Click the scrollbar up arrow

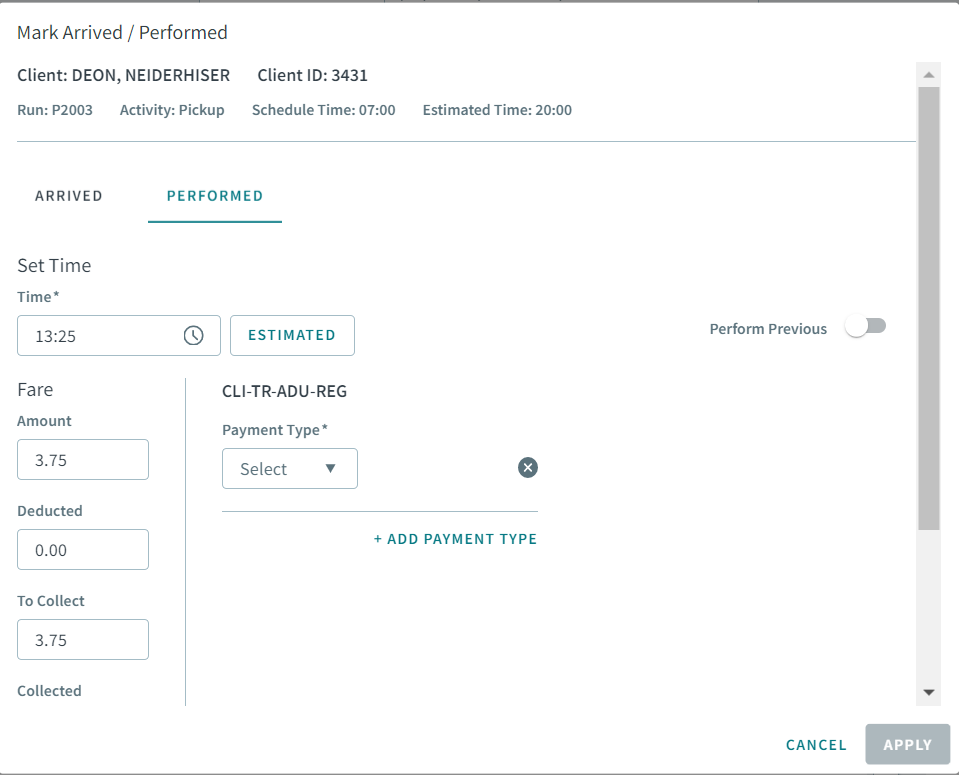pos(929,72)
